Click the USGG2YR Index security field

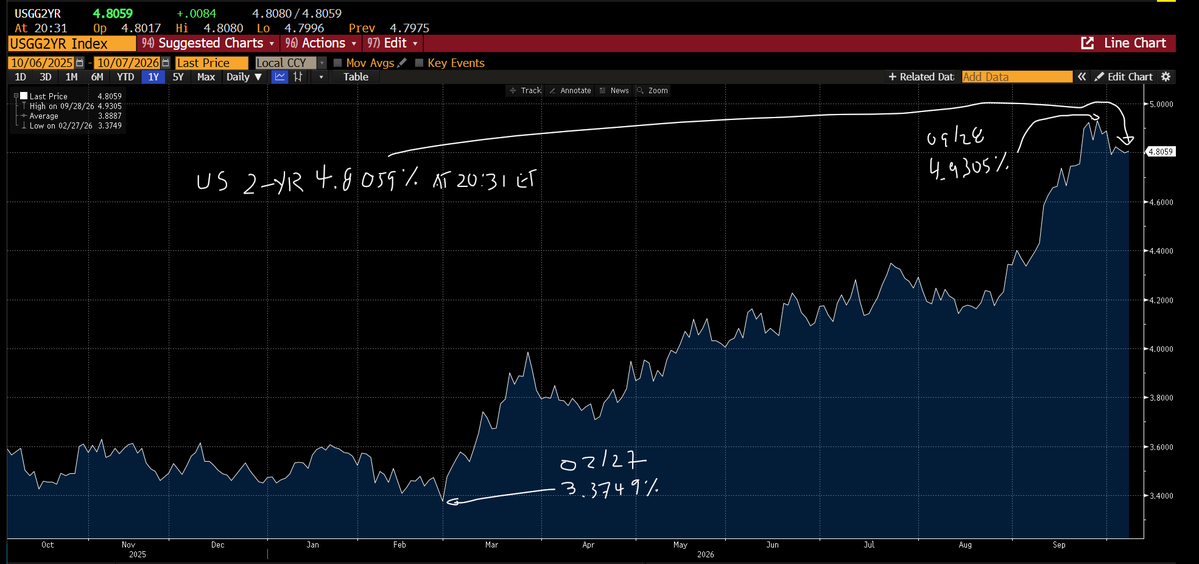[70, 44]
